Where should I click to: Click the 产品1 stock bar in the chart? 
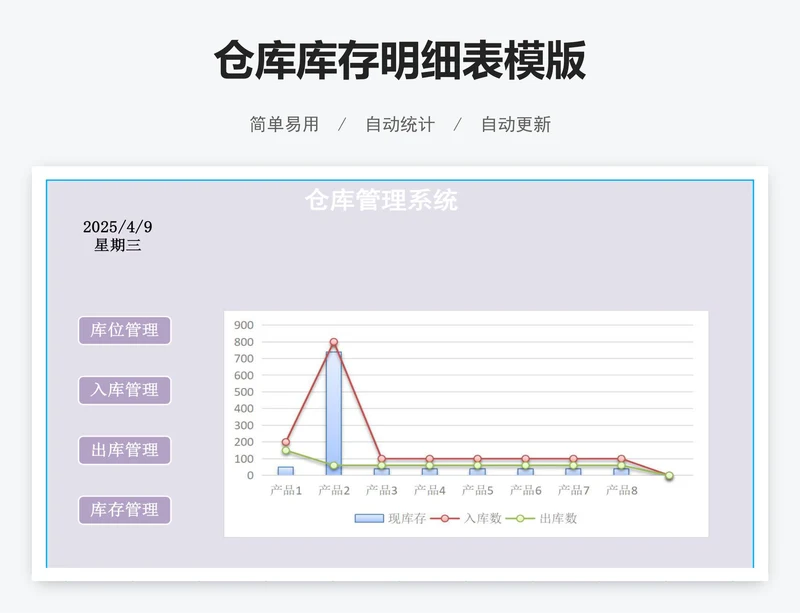[x=286, y=471]
